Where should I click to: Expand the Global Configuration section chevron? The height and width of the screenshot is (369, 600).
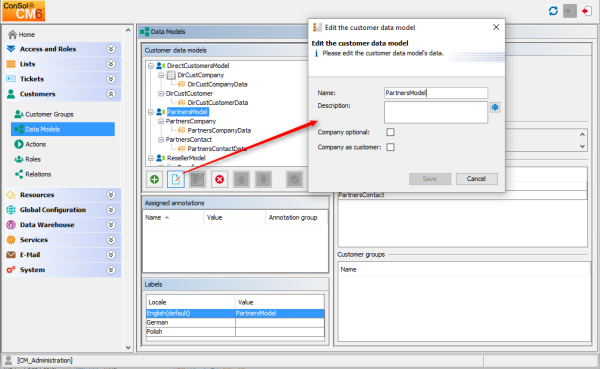click(111, 210)
